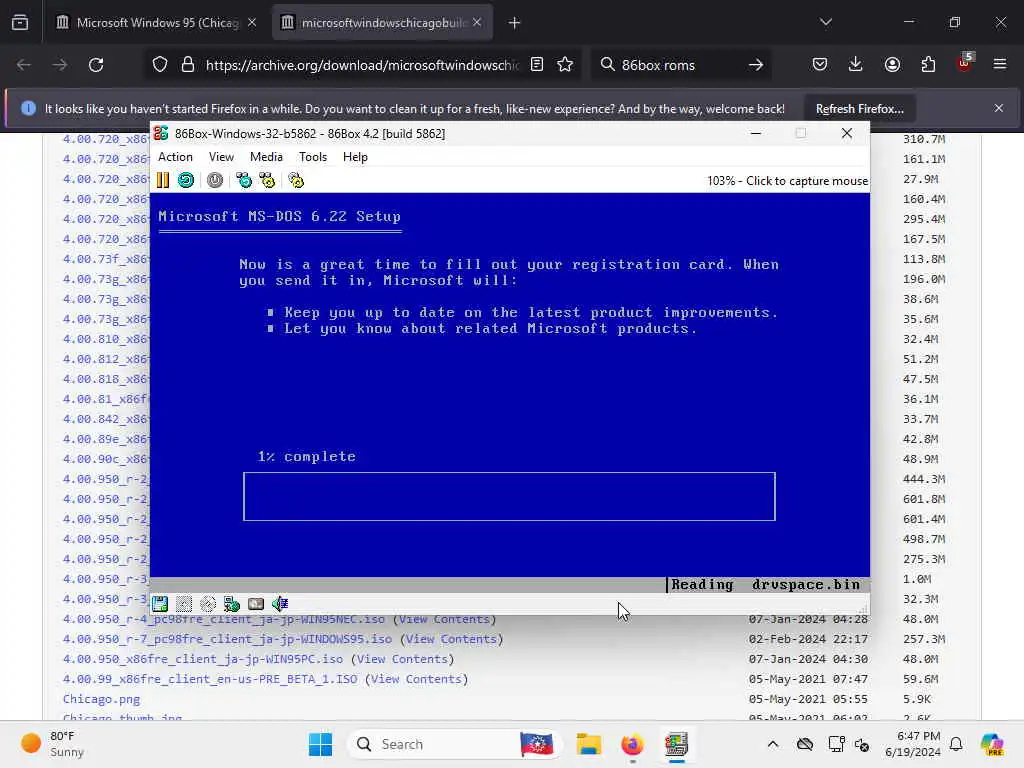The image size is (1024, 768).
Task: Click the archive.org URL address field
Action: [362, 65]
